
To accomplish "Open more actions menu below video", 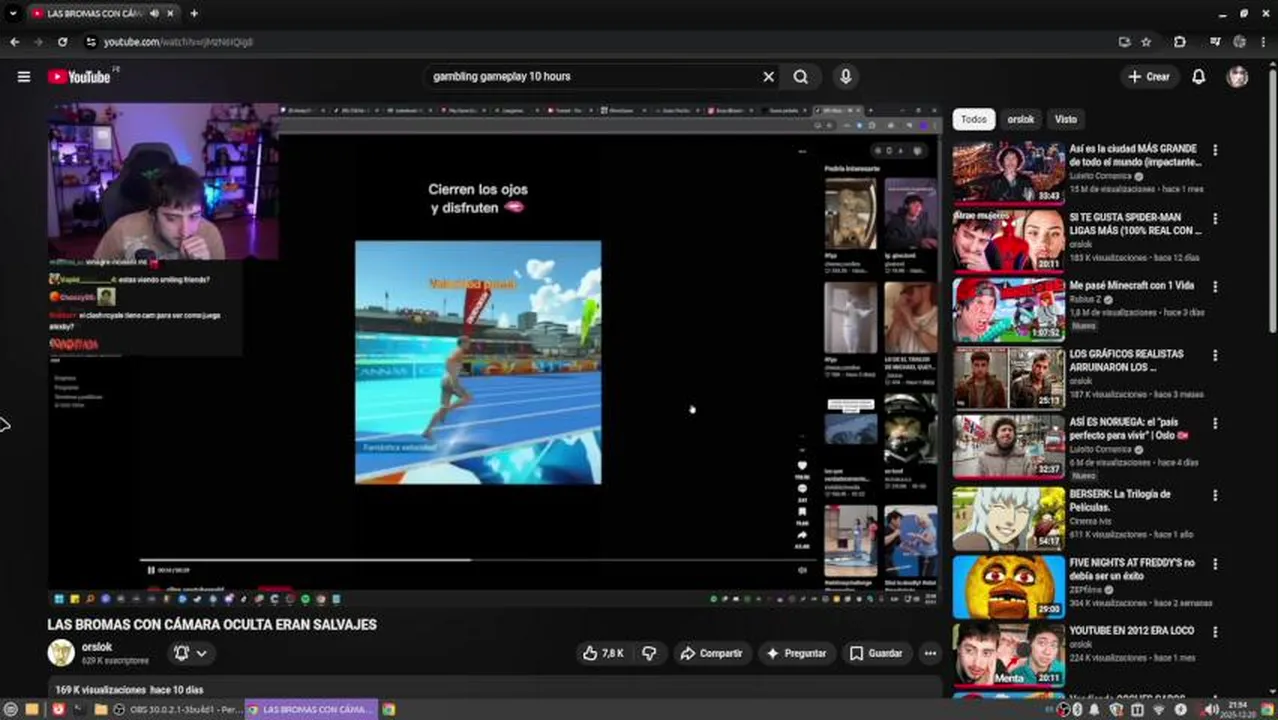I will click(x=930, y=653).
